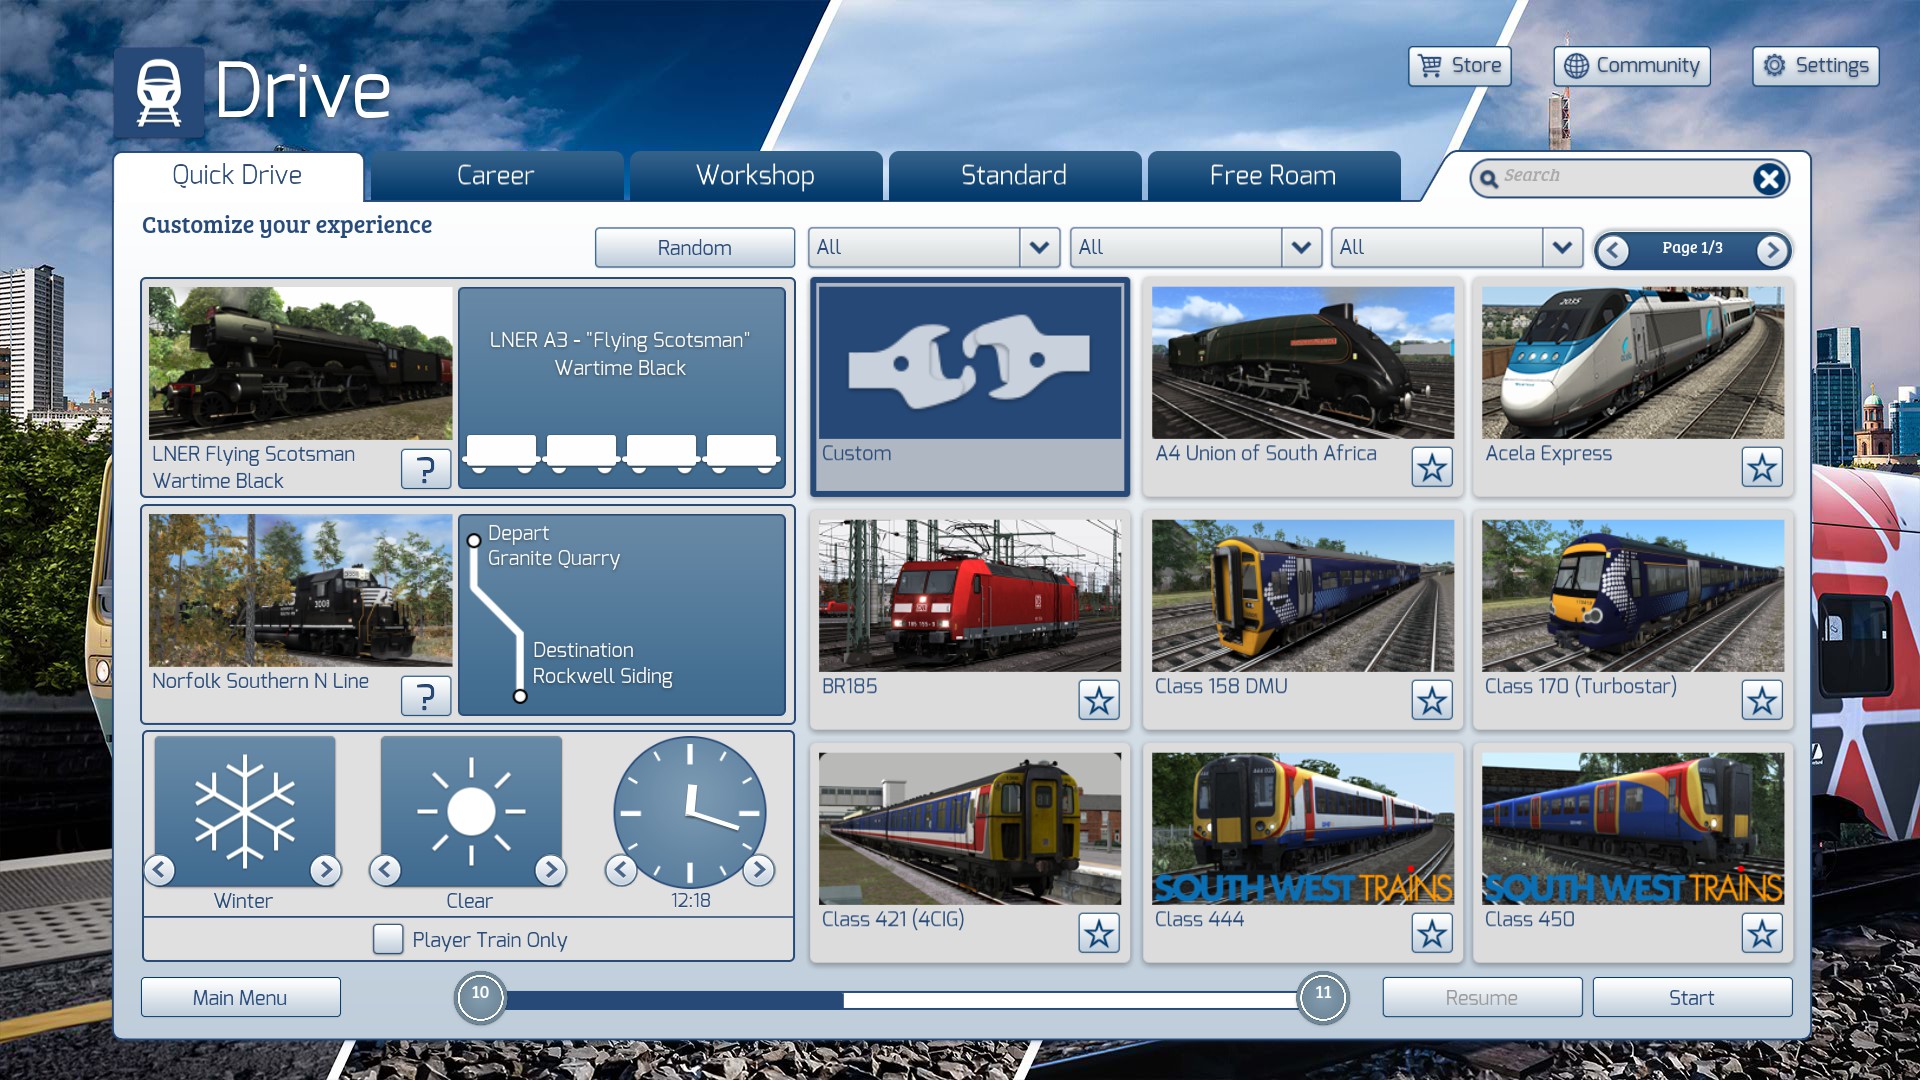Viewport: 1920px width, 1080px height.
Task: Open the second All filter dropdown
Action: [x=1300, y=247]
